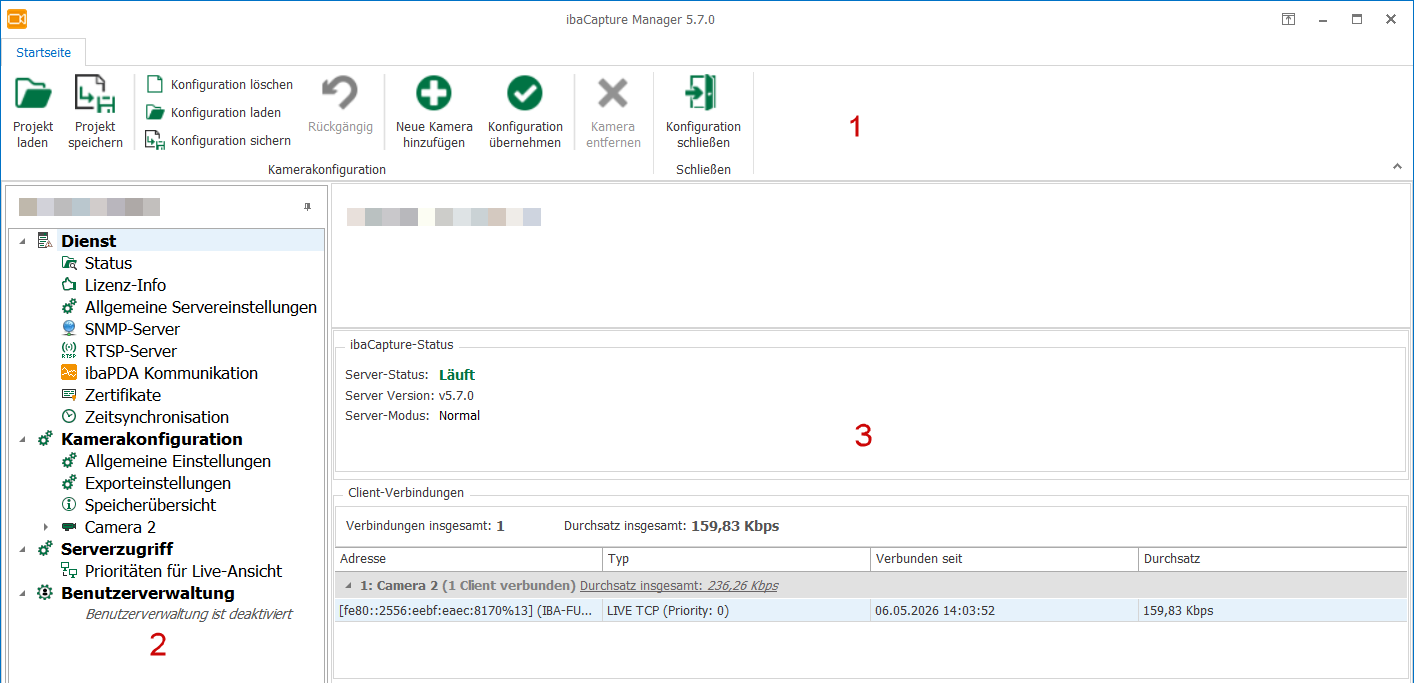Click the 'Läuft' server status text

point(457,375)
